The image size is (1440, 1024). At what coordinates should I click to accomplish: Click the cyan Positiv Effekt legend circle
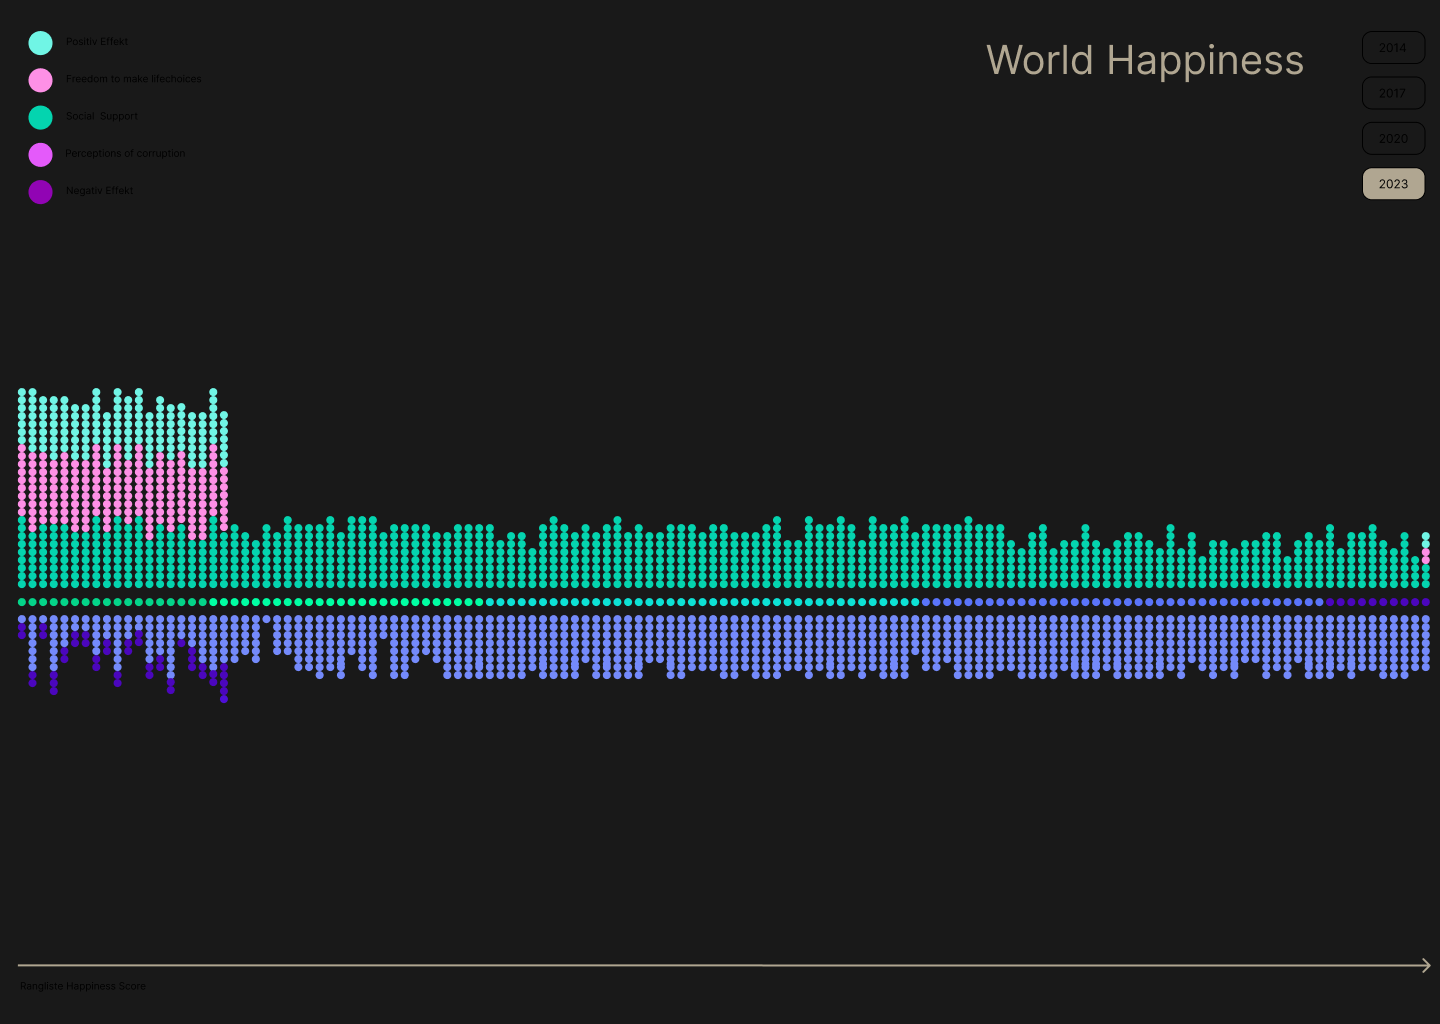(40, 42)
